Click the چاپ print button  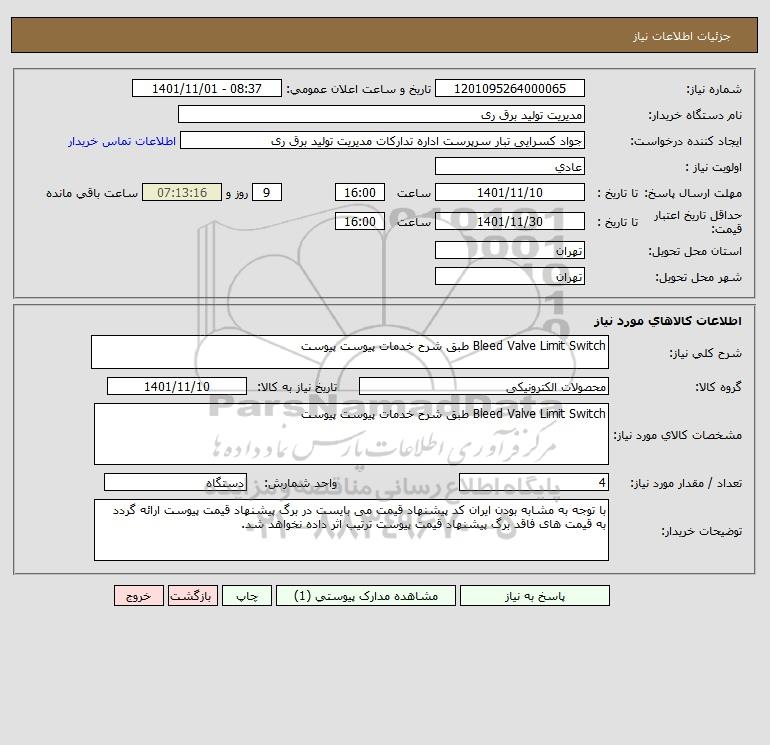247,596
